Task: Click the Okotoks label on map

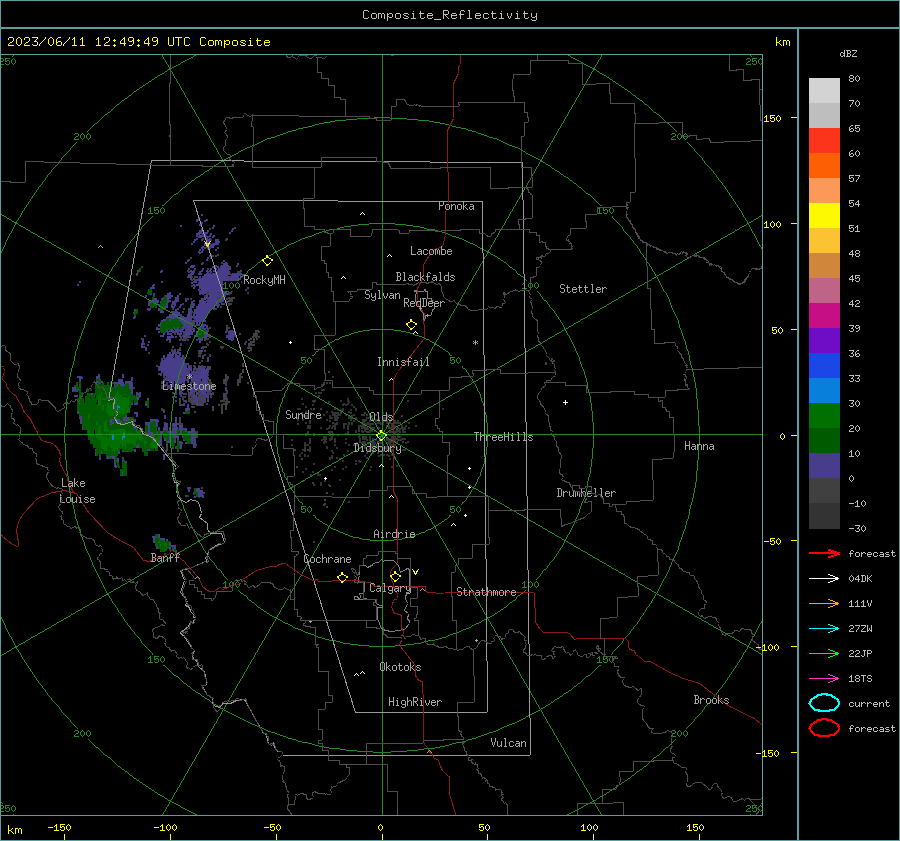Action: [x=400, y=667]
